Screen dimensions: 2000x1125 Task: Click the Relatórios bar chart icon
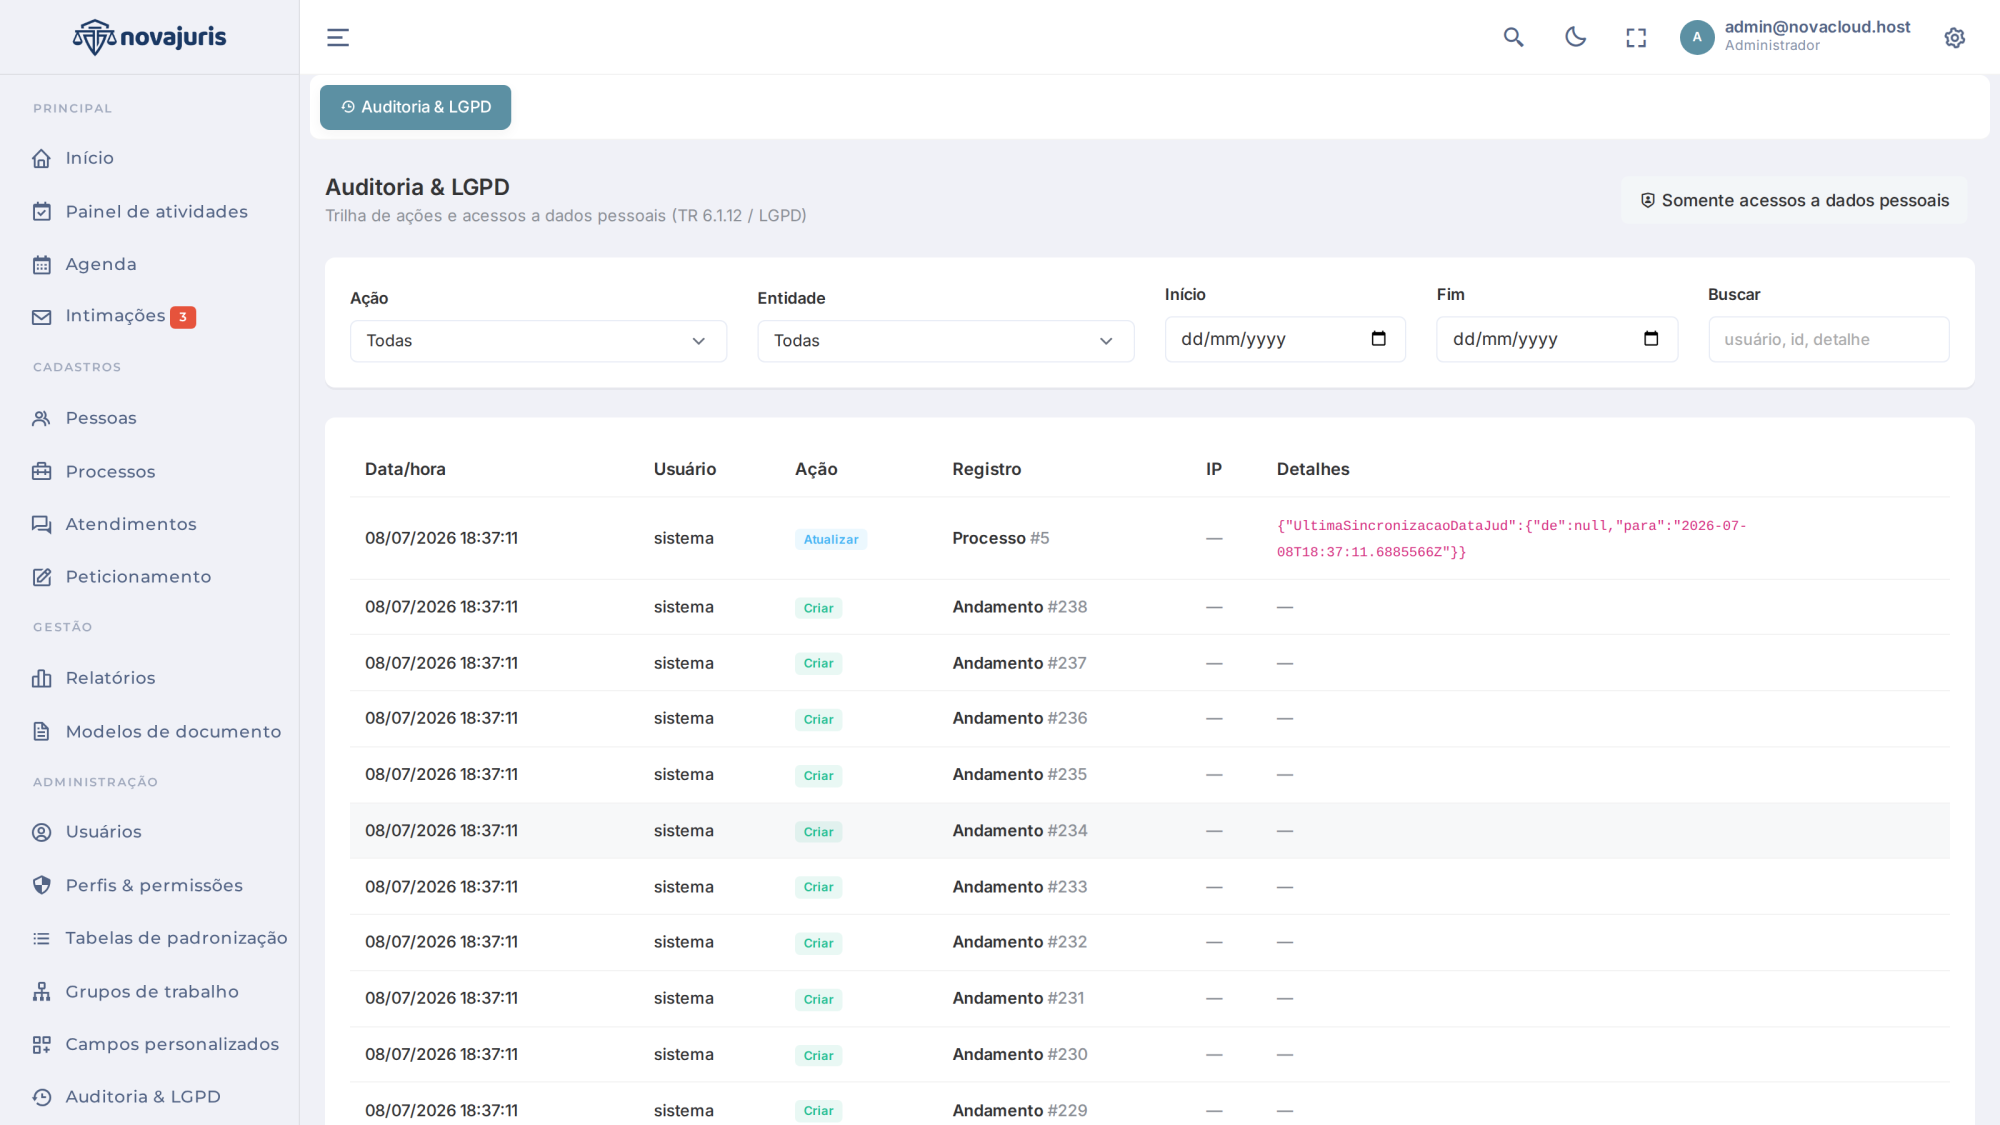coord(41,678)
